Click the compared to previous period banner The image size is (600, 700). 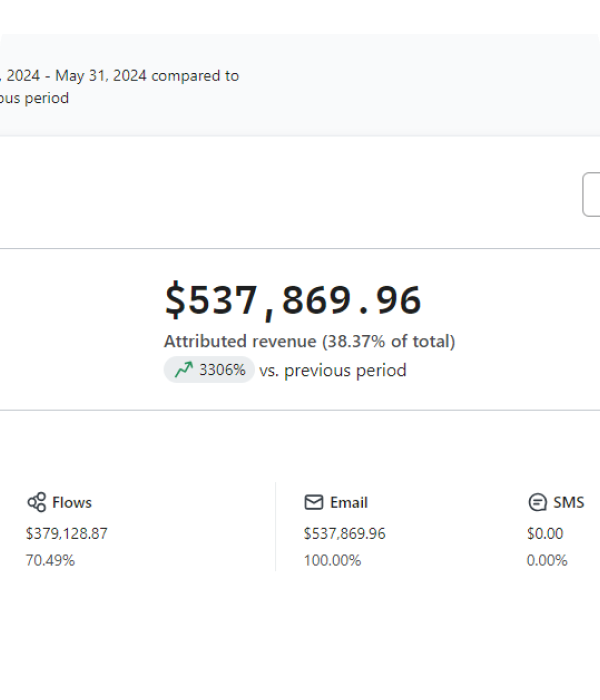coord(300,85)
